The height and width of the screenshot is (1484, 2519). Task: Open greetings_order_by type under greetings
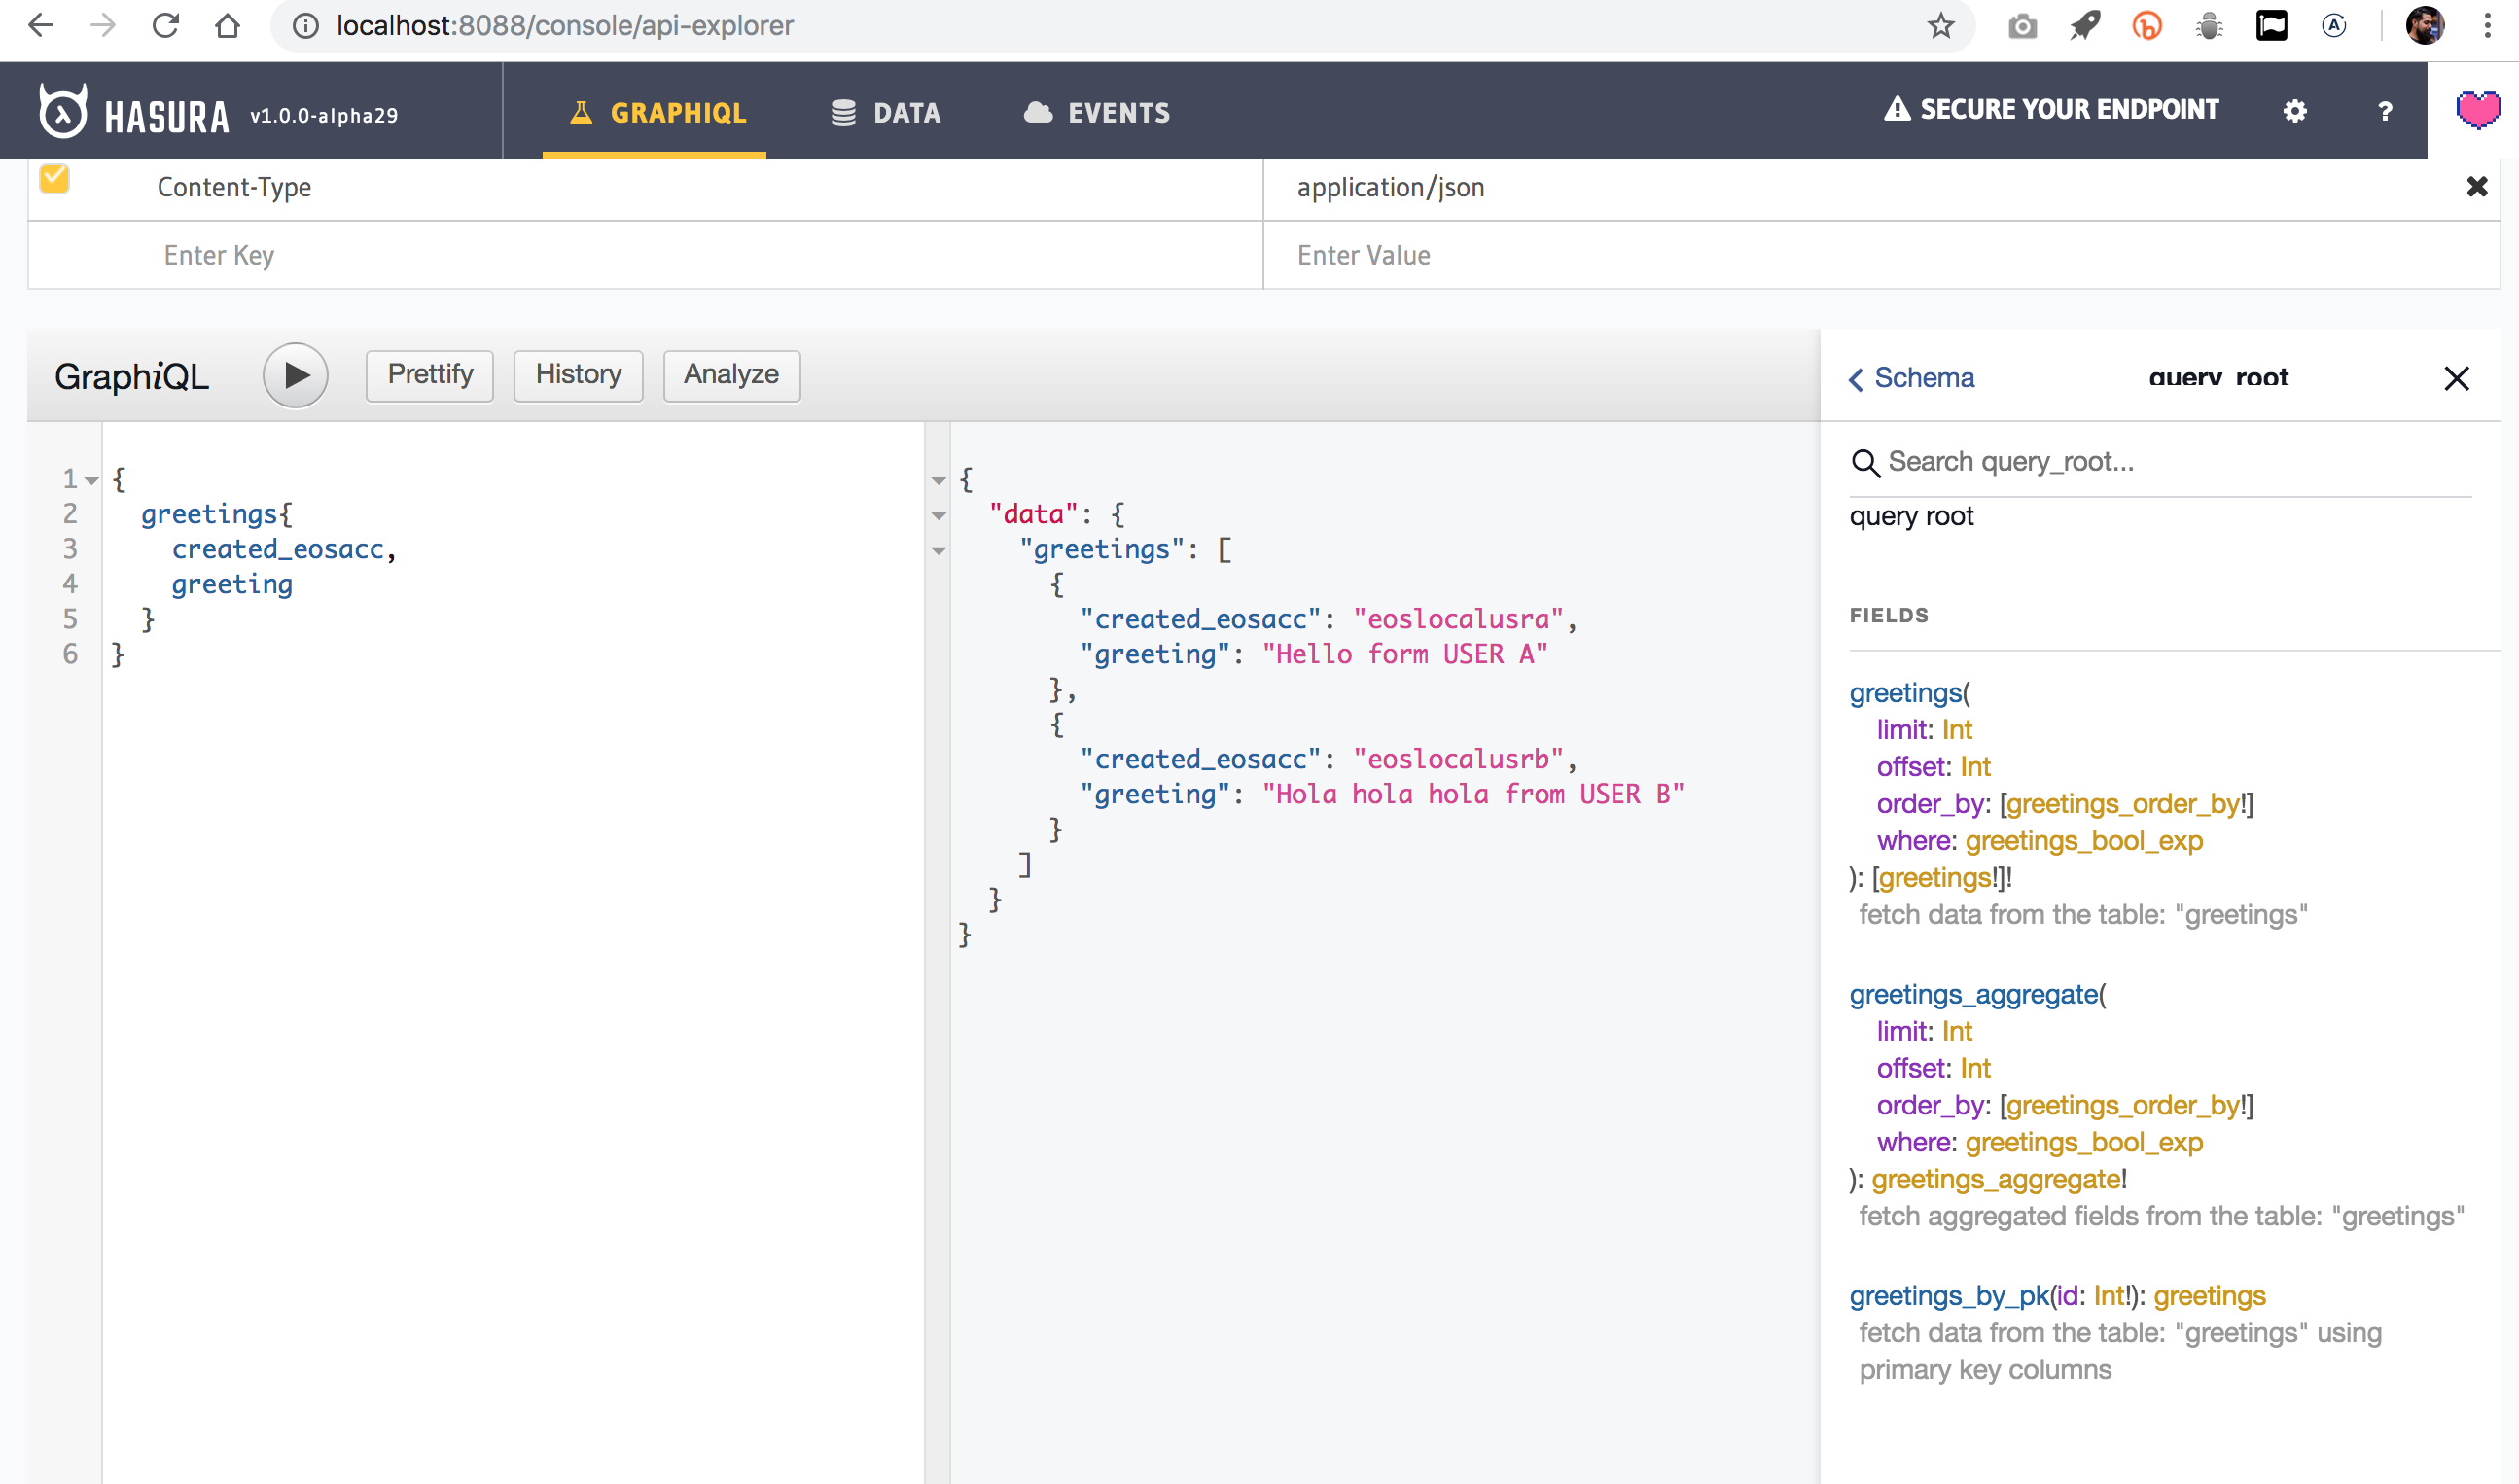(2123, 804)
